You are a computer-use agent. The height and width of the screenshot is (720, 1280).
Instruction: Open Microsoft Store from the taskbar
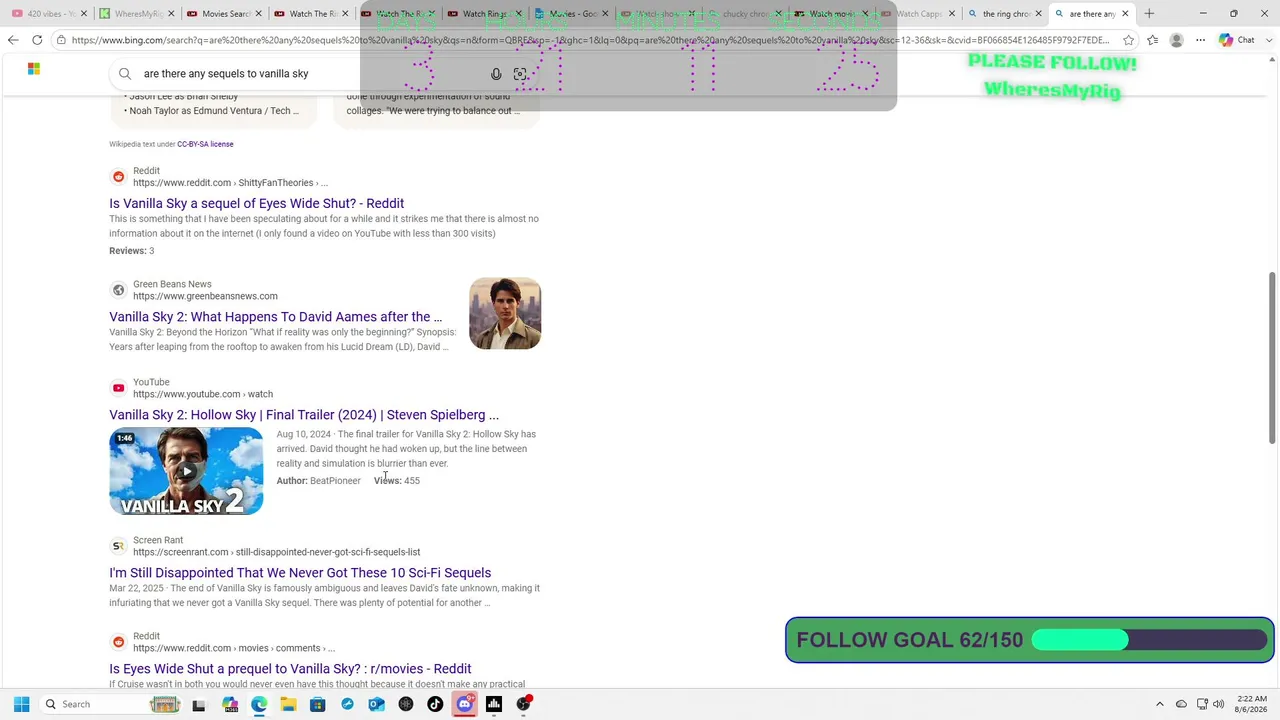click(x=318, y=704)
